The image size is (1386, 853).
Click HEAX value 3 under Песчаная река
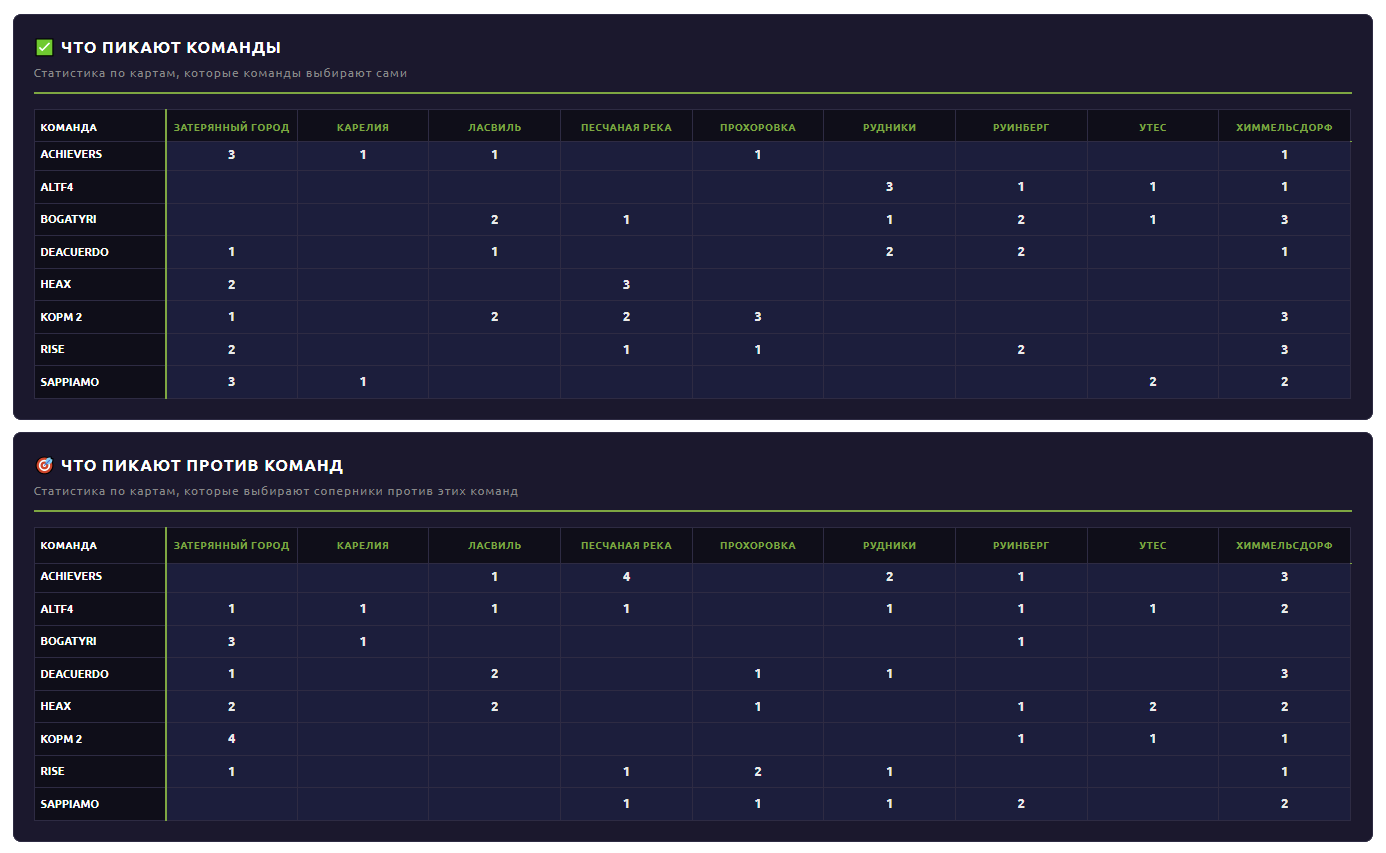coord(626,285)
